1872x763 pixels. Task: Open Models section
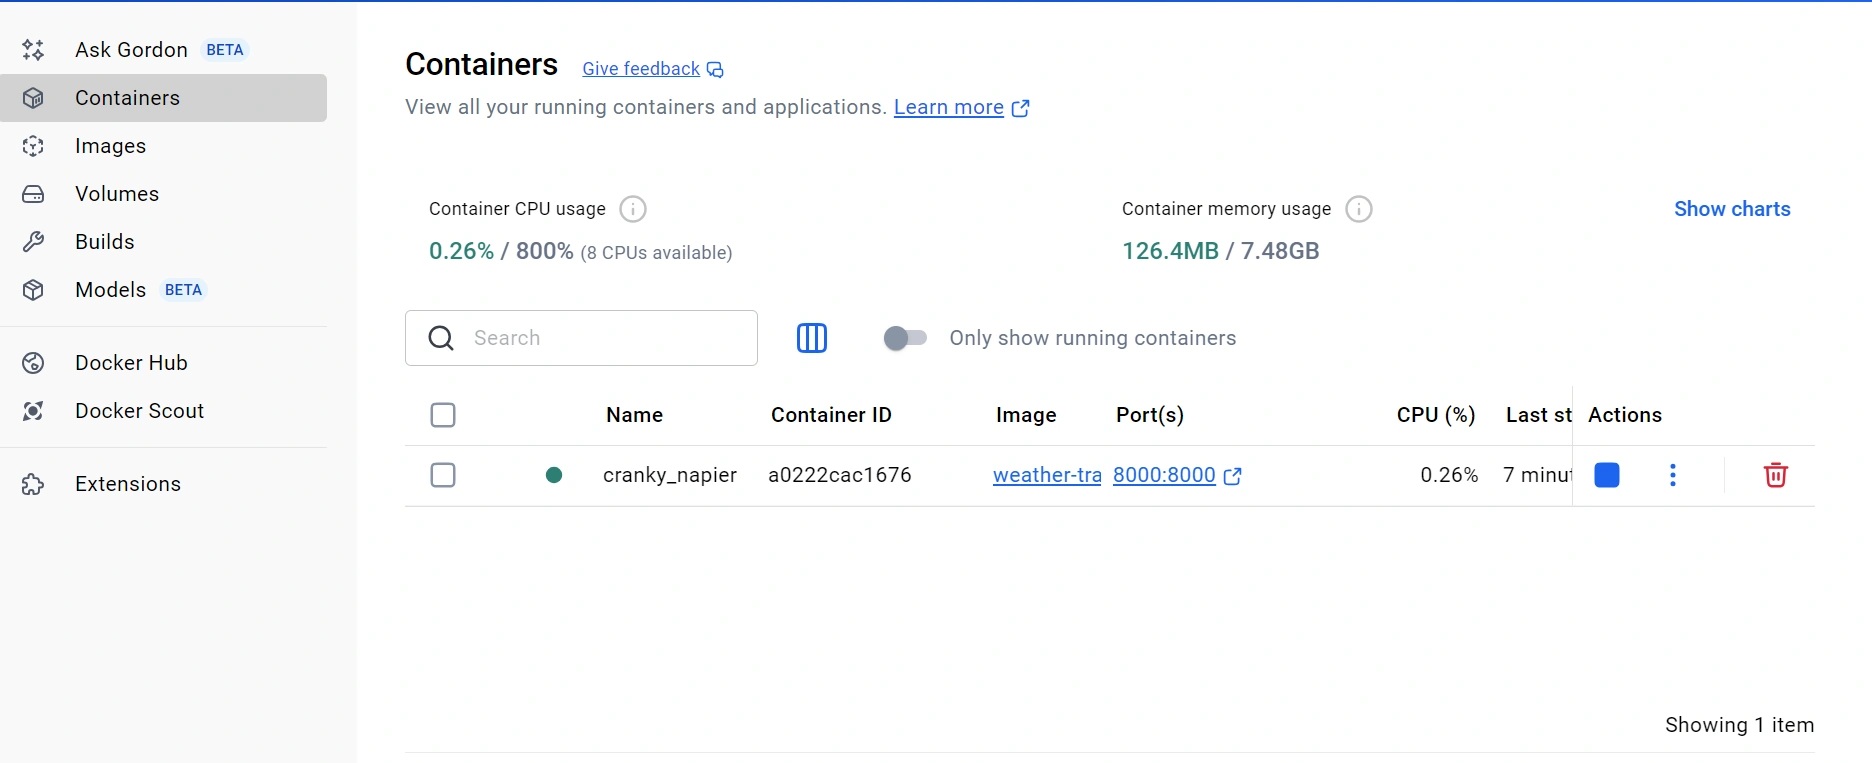coord(164,290)
